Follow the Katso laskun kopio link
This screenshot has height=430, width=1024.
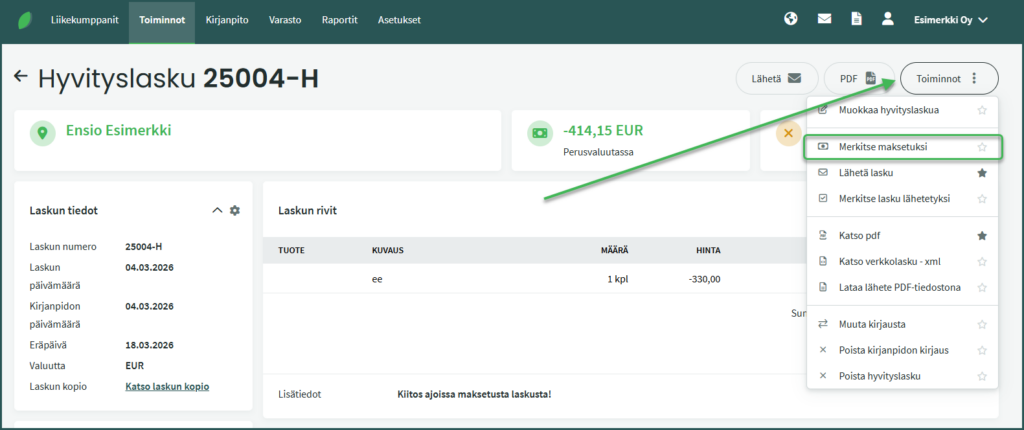tap(167, 386)
